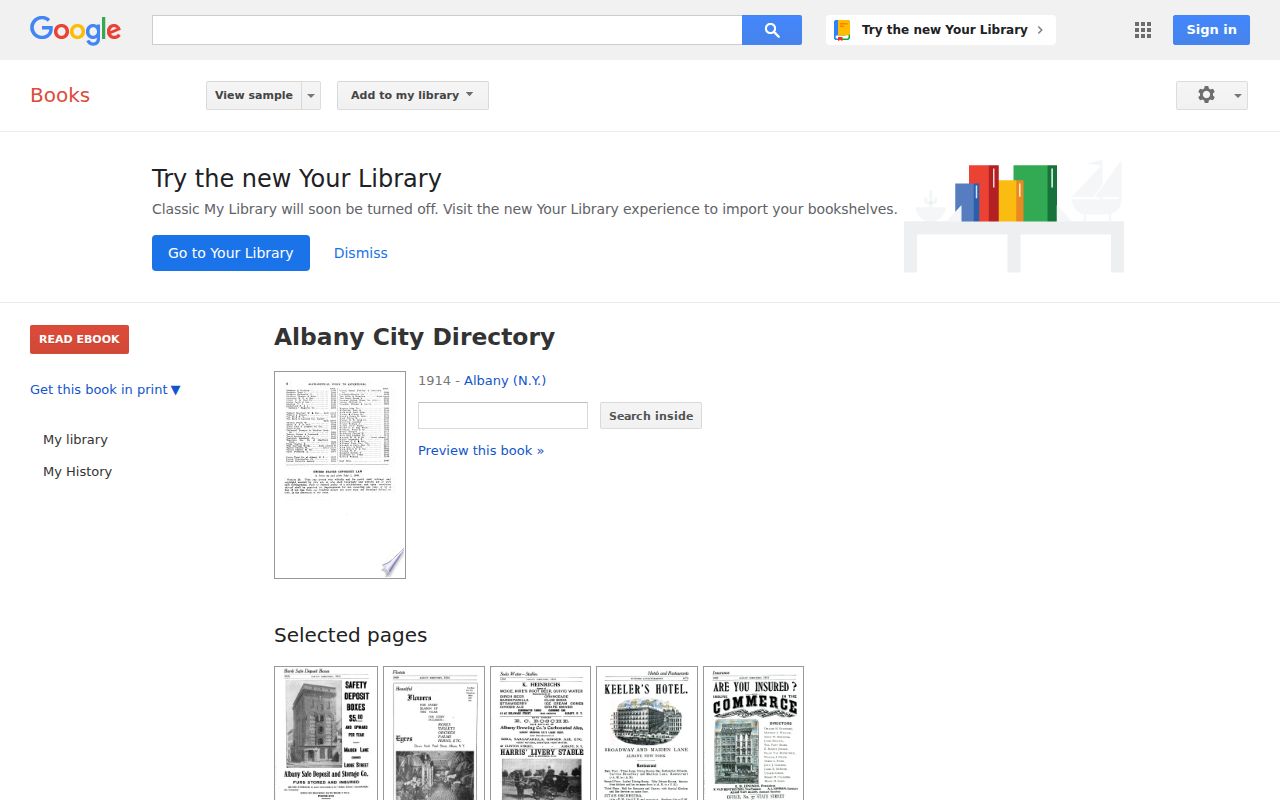Image resolution: width=1280 pixels, height=800 pixels.
Task: Open the Florists page thumbnail
Action: click(434, 733)
